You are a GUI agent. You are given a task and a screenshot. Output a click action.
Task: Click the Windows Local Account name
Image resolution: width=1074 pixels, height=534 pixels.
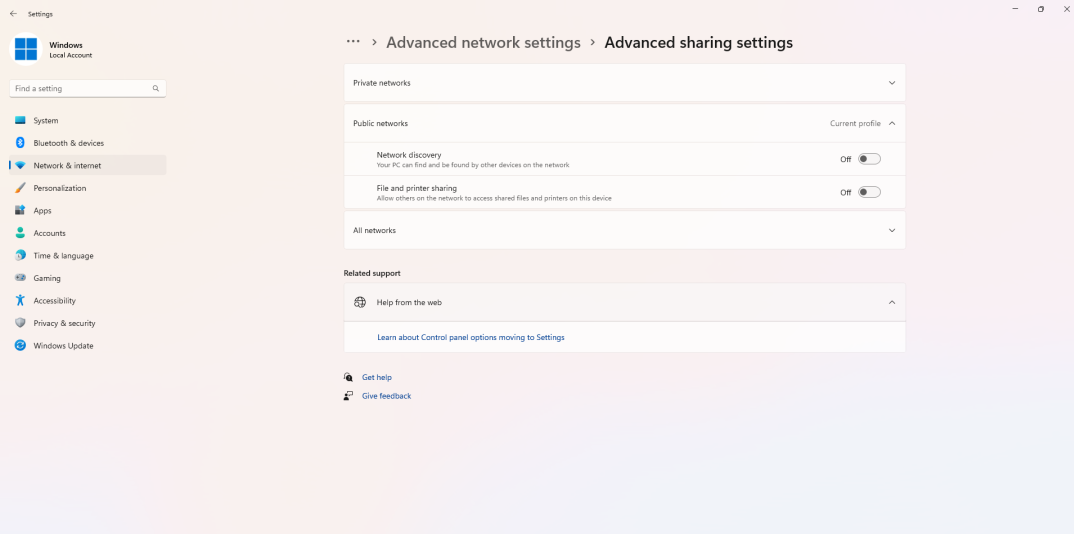[x=71, y=50]
